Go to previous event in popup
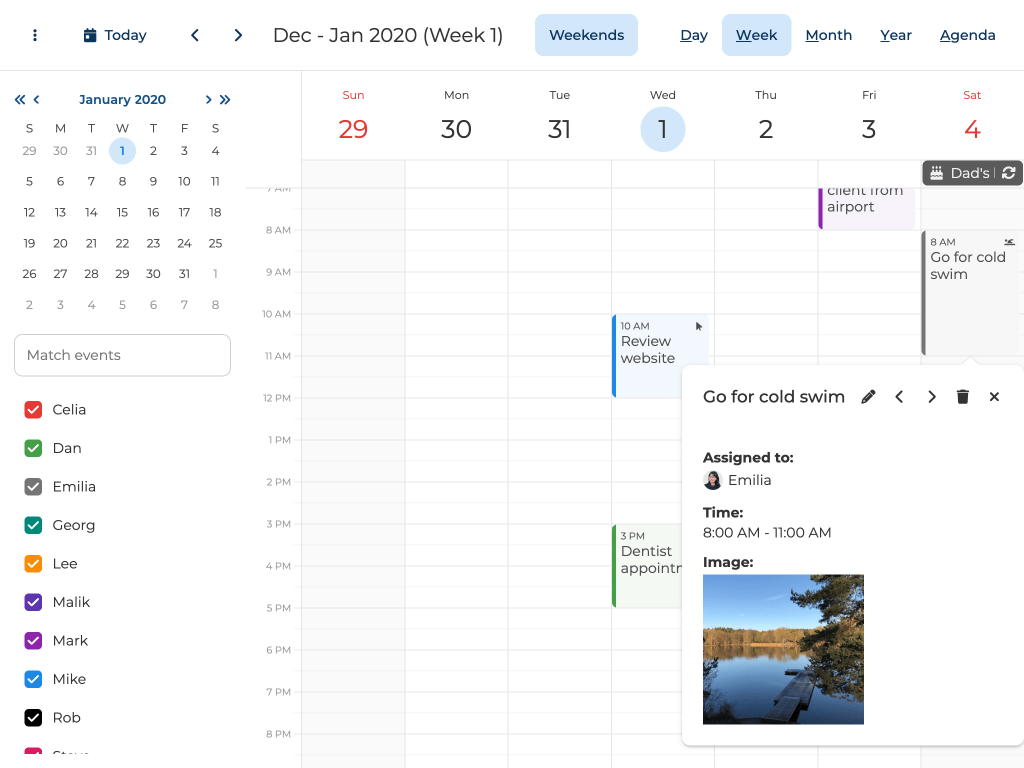 tap(899, 397)
